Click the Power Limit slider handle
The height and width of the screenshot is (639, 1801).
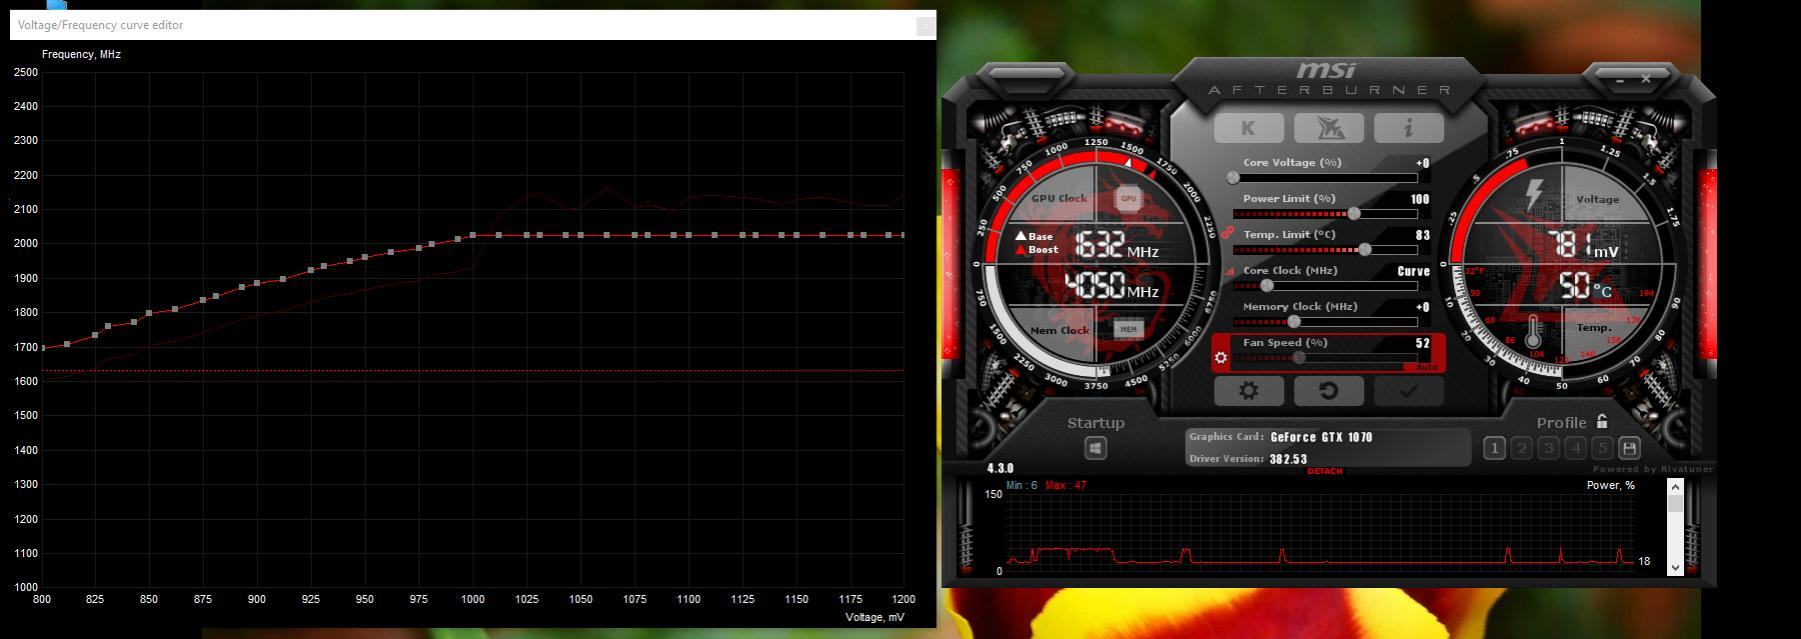pyautogui.click(x=1354, y=213)
